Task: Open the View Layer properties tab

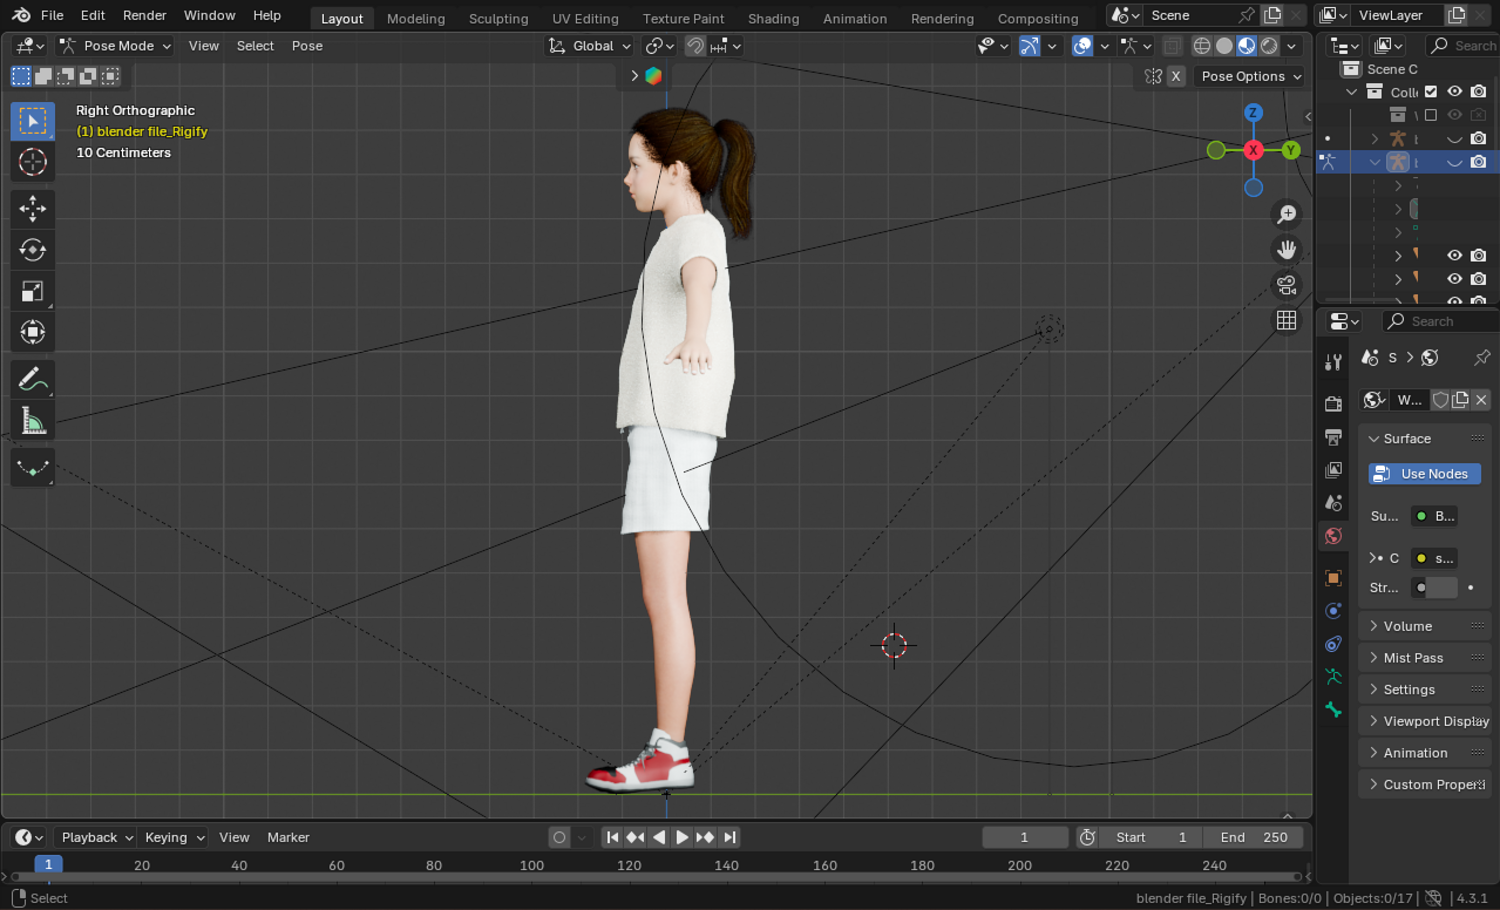Action: click(1333, 470)
